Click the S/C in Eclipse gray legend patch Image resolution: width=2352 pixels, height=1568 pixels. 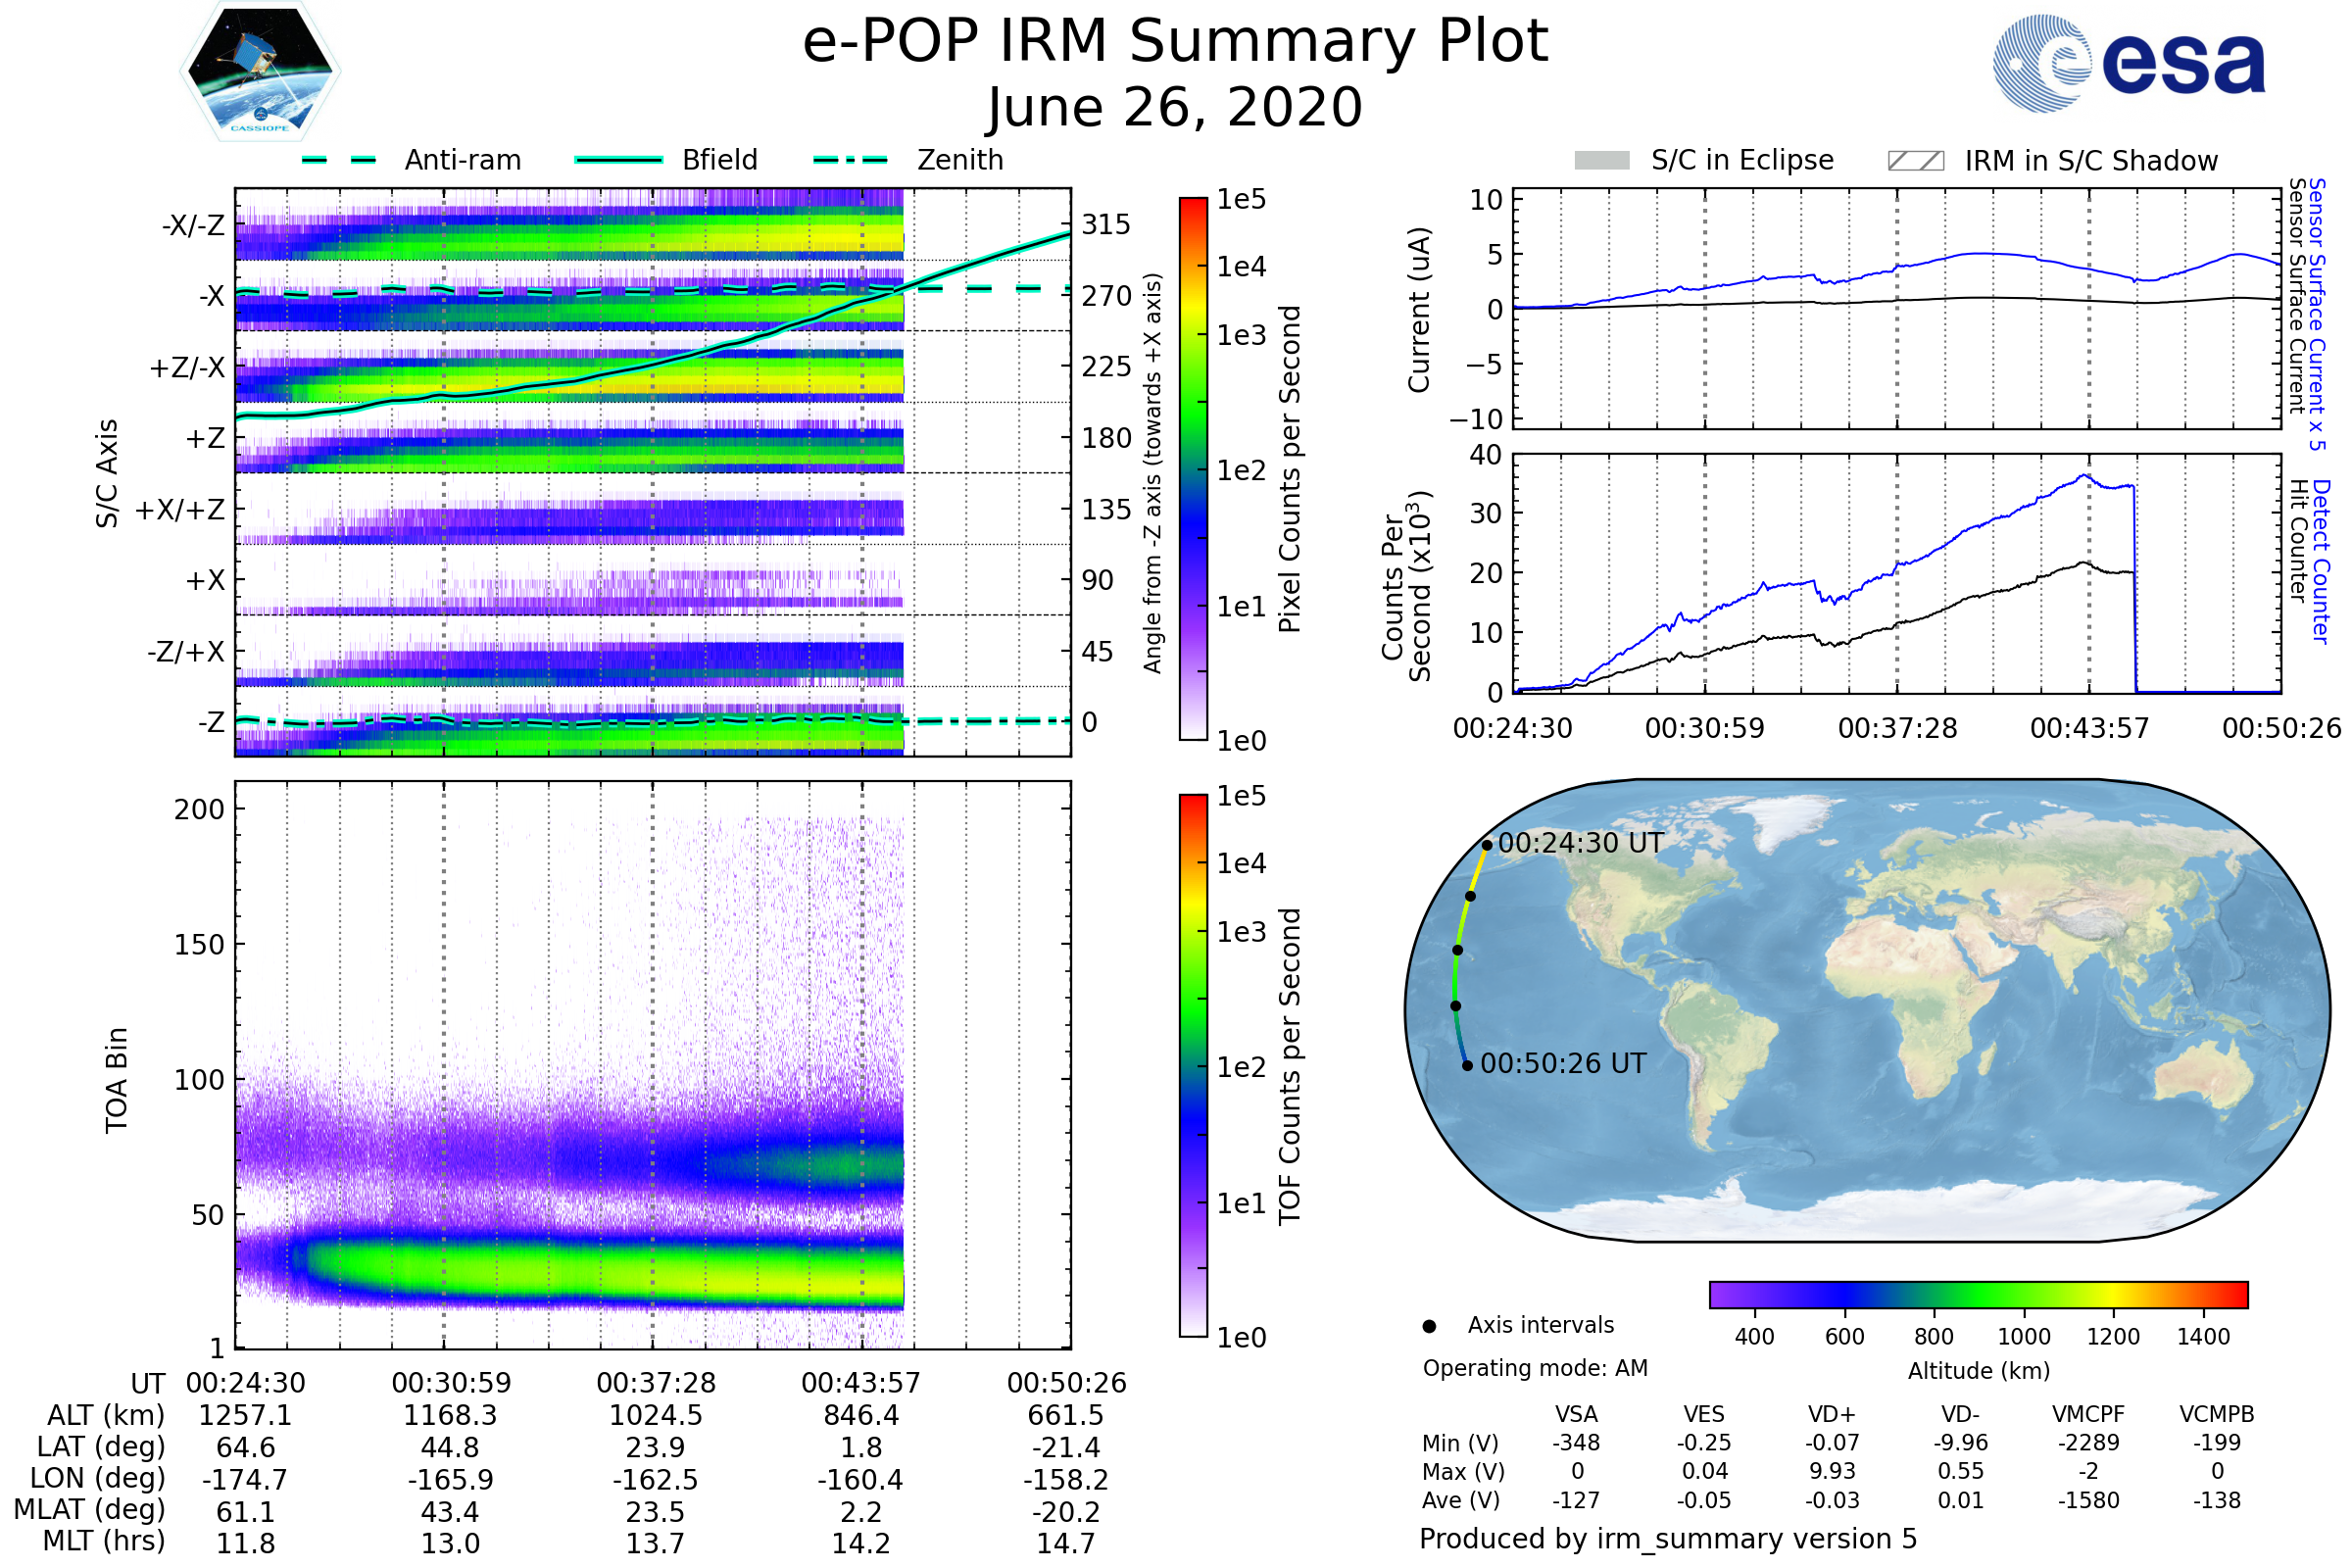(x=1601, y=161)
